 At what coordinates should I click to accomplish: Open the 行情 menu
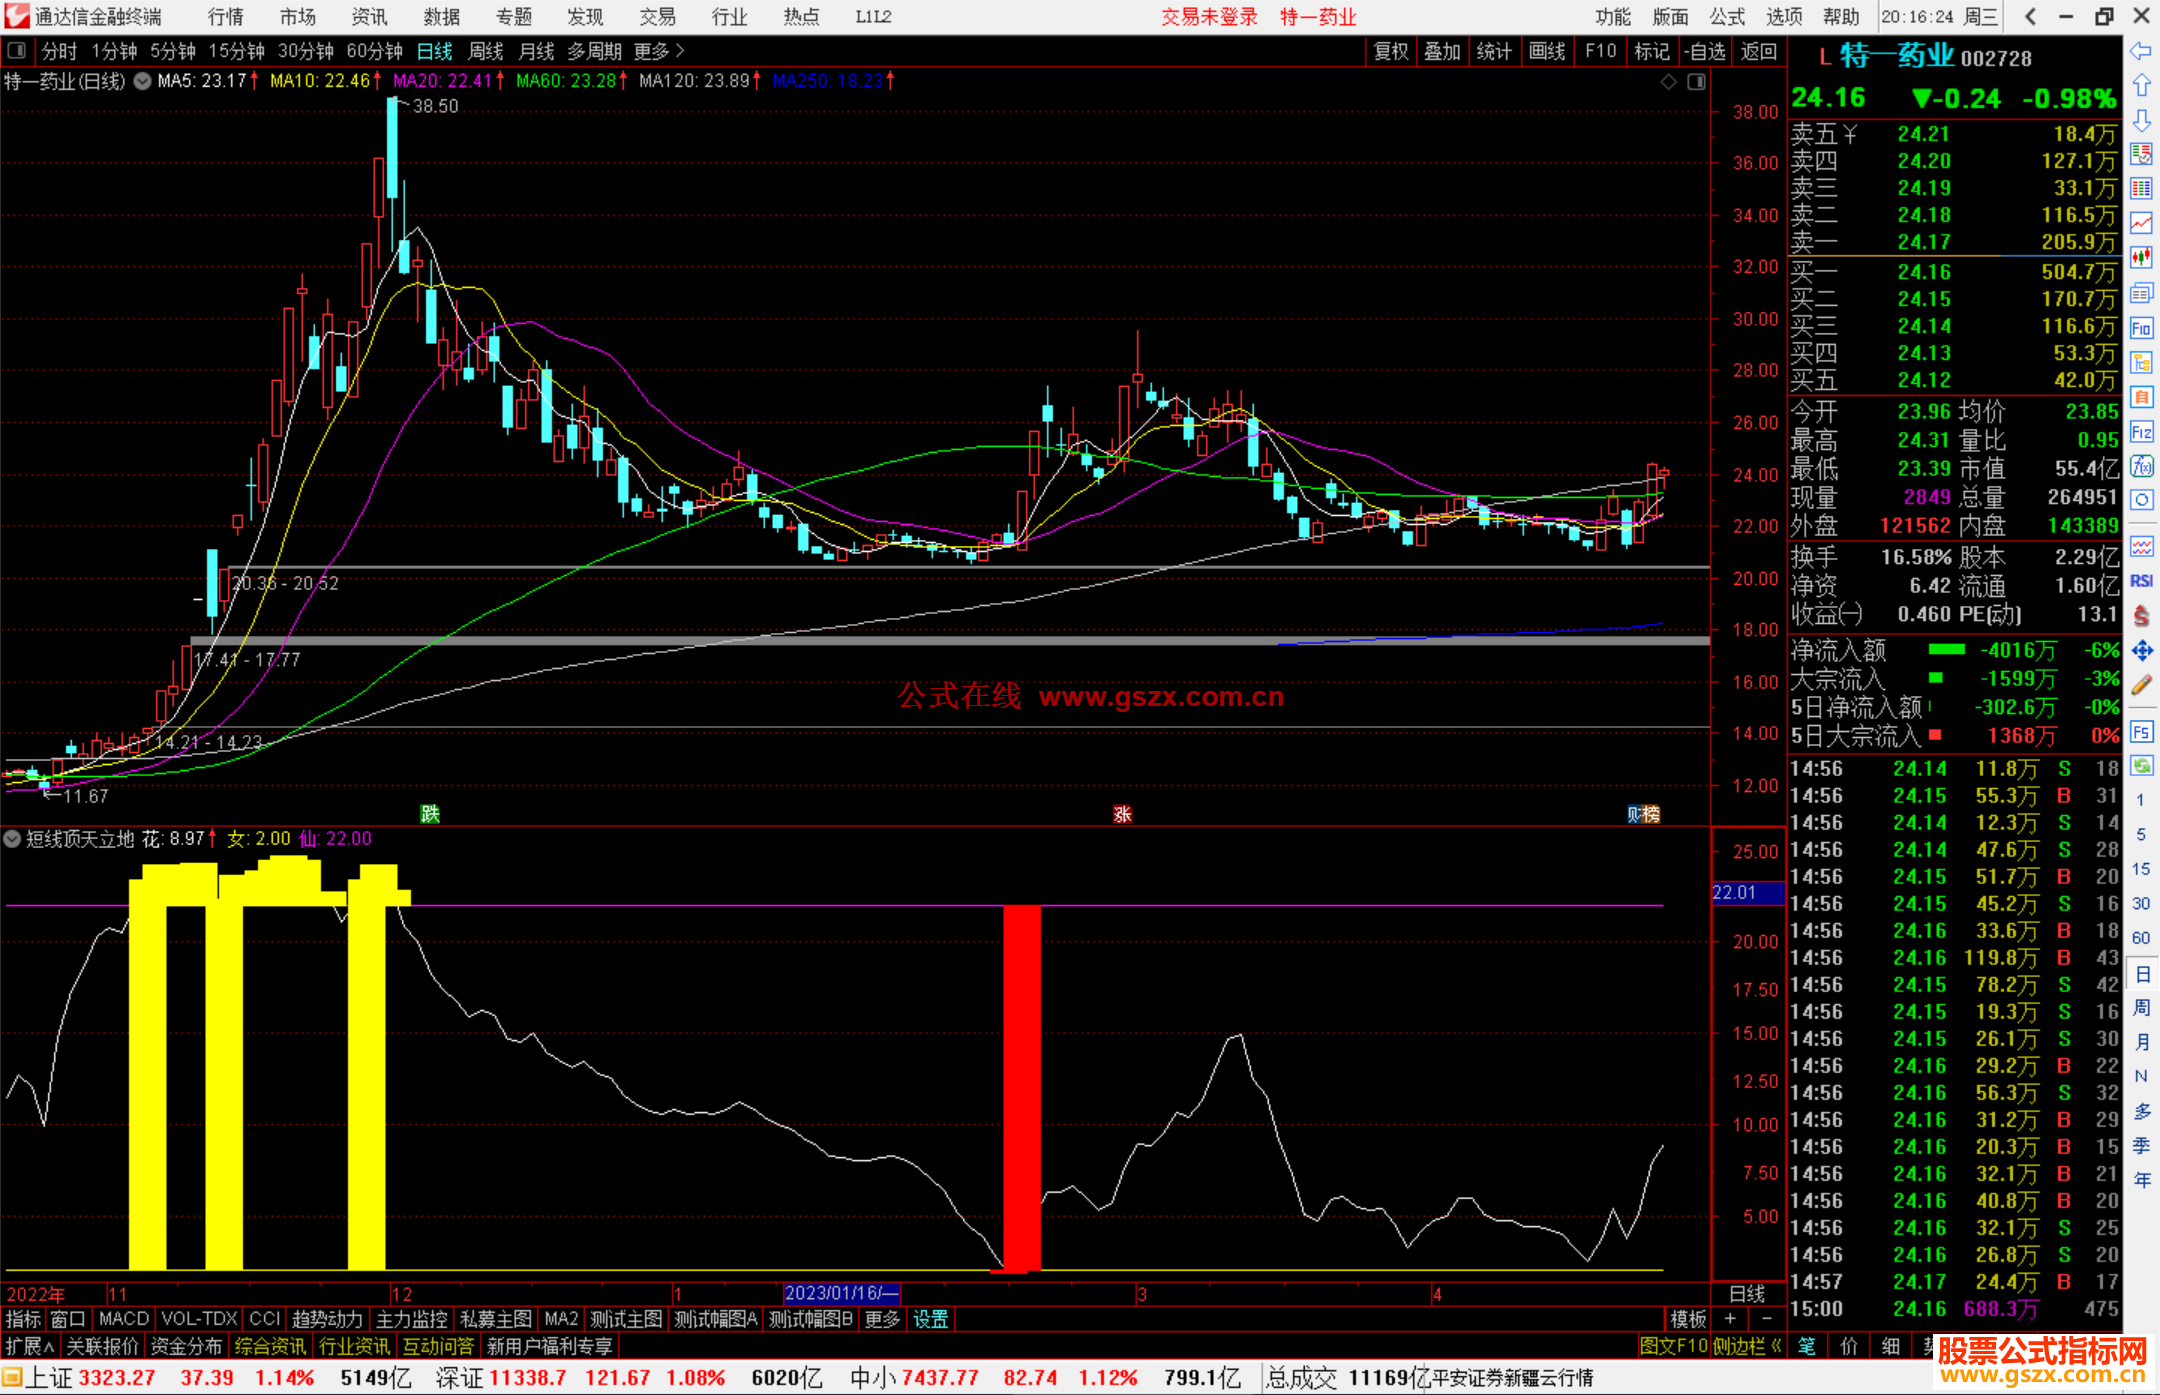point(225,17)
